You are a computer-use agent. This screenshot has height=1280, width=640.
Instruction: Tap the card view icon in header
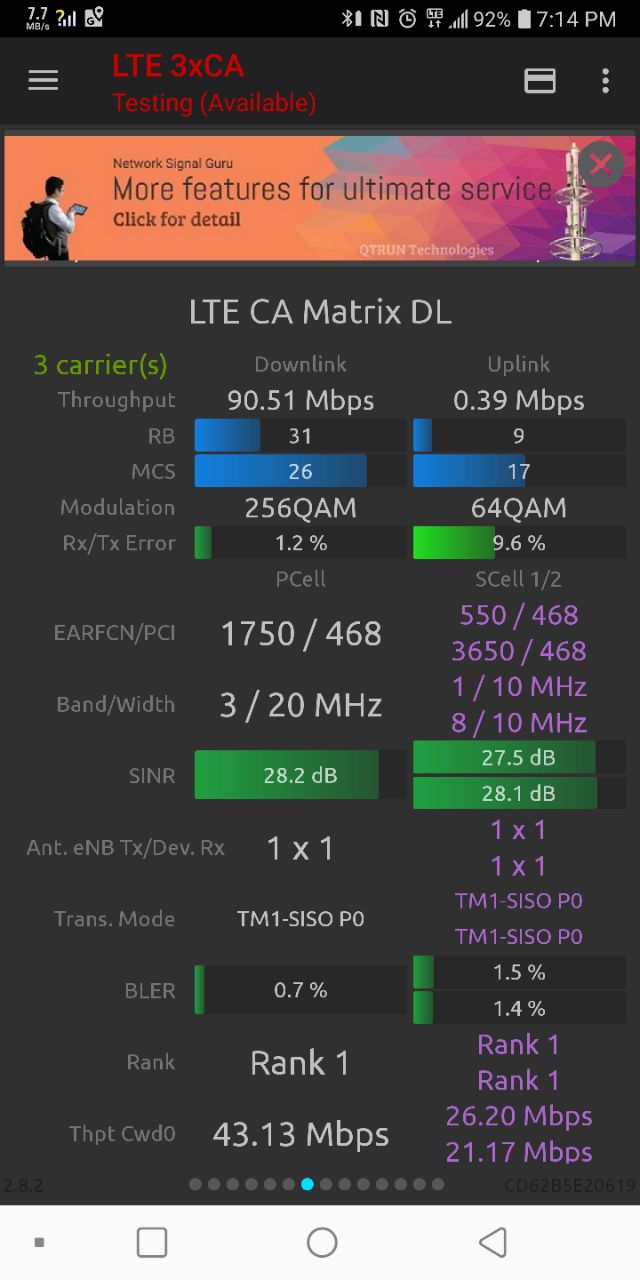pos(540,81)
